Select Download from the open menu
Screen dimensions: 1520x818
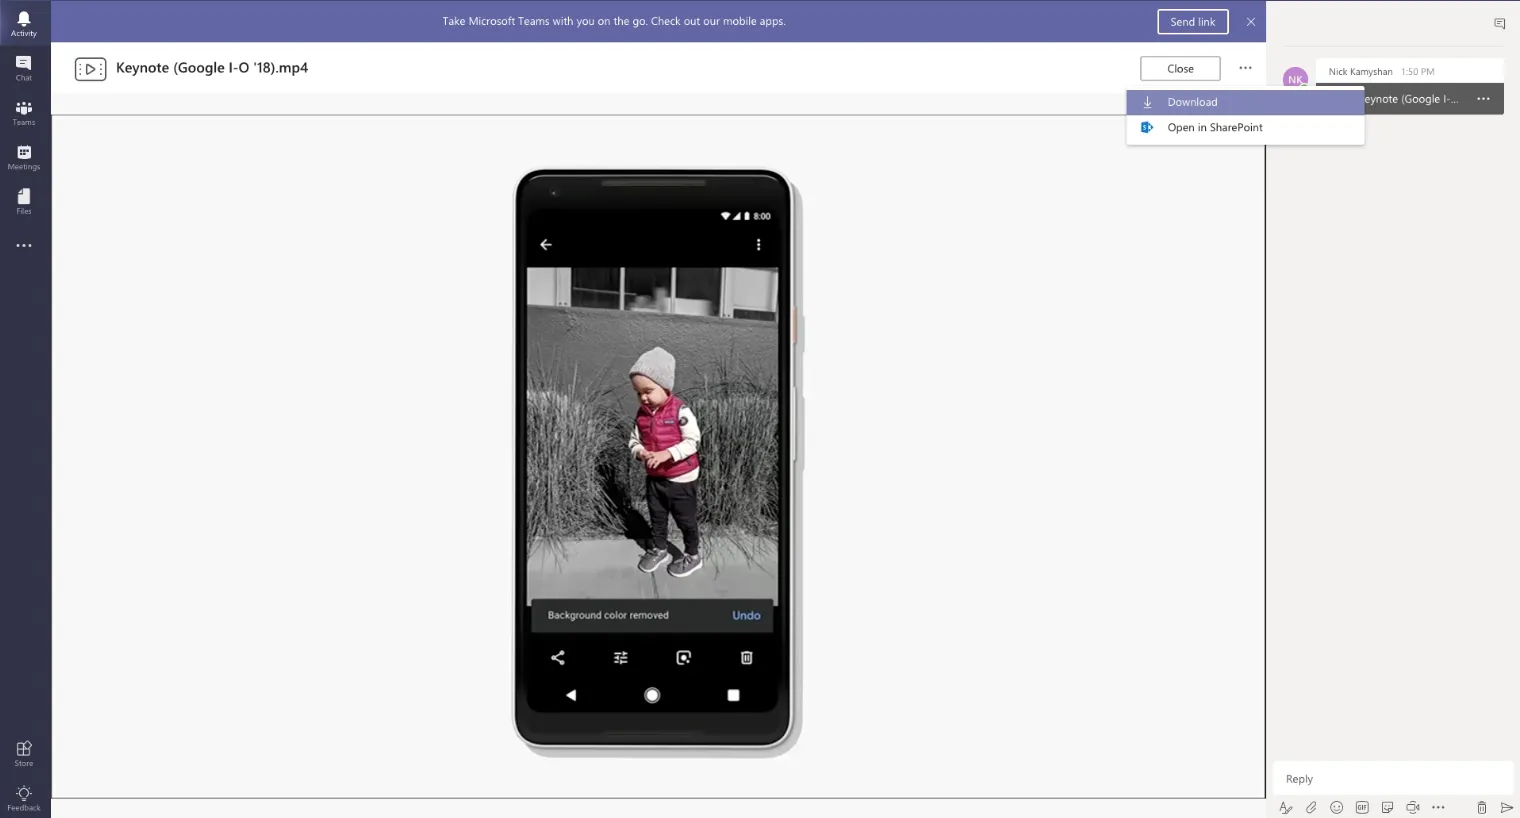point(1193,101)
